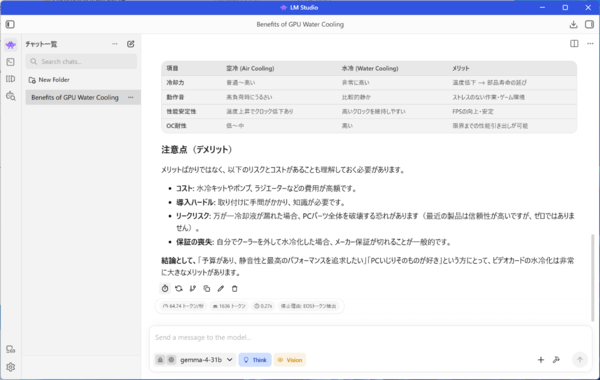Click the chat scrollbar
600x380 pixels.
(x=593, y=277)
